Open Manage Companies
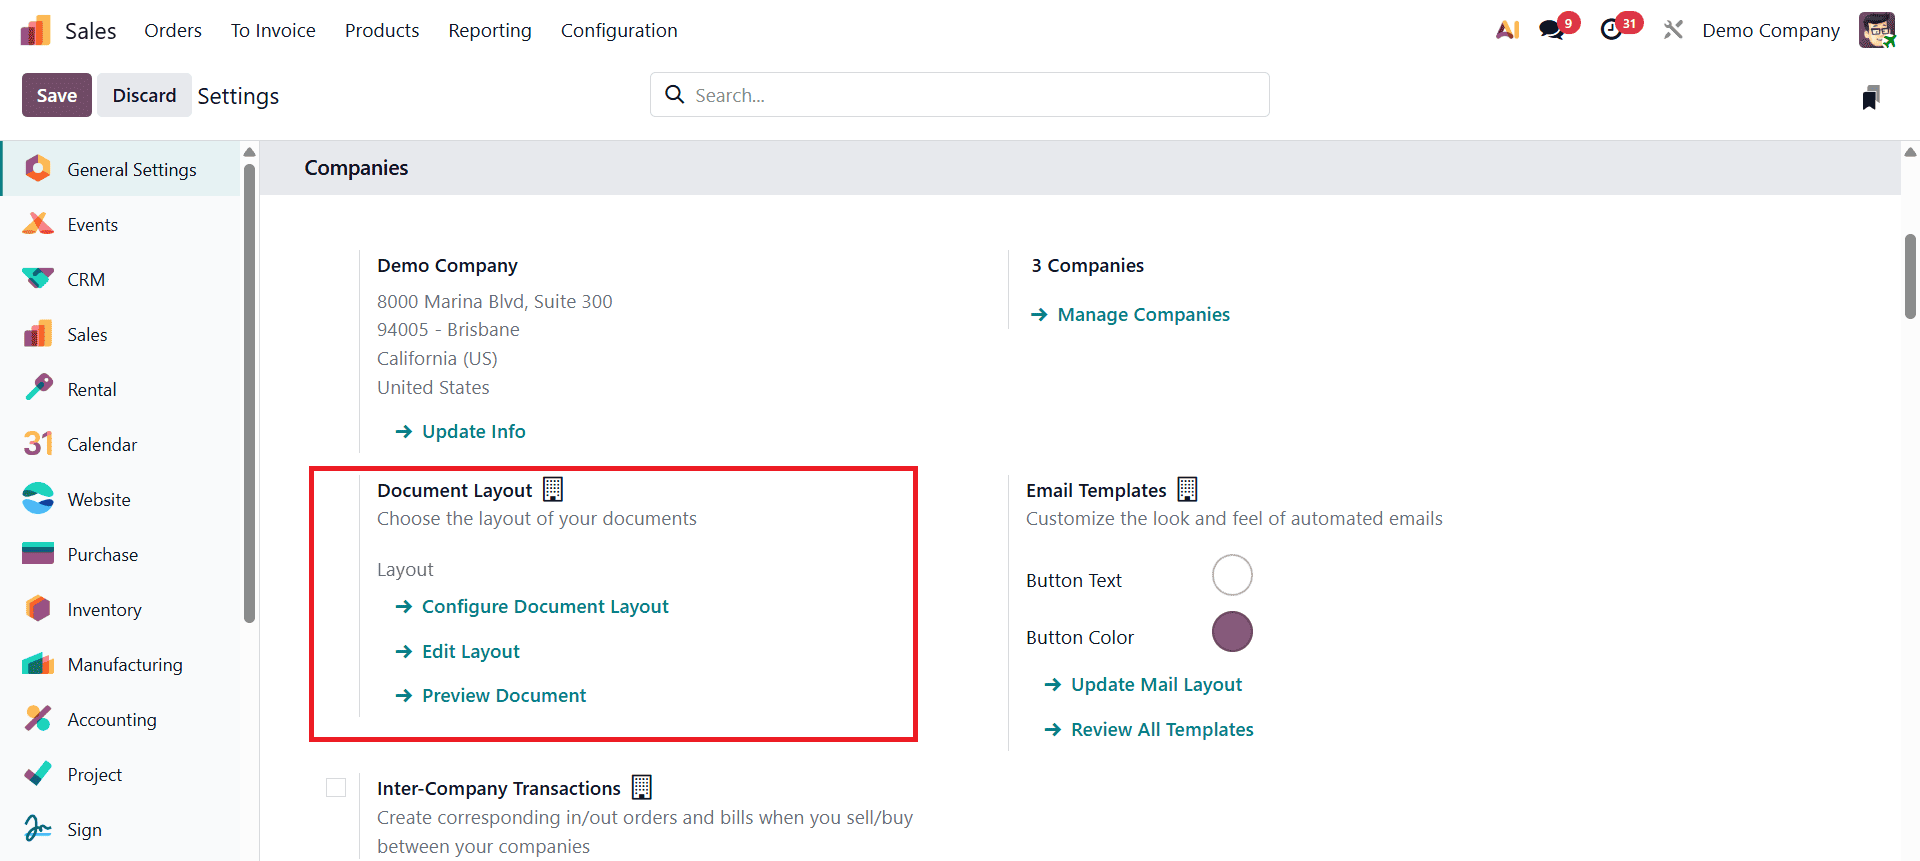Screen dimensions: 1920x861 tap(1143, 314)
